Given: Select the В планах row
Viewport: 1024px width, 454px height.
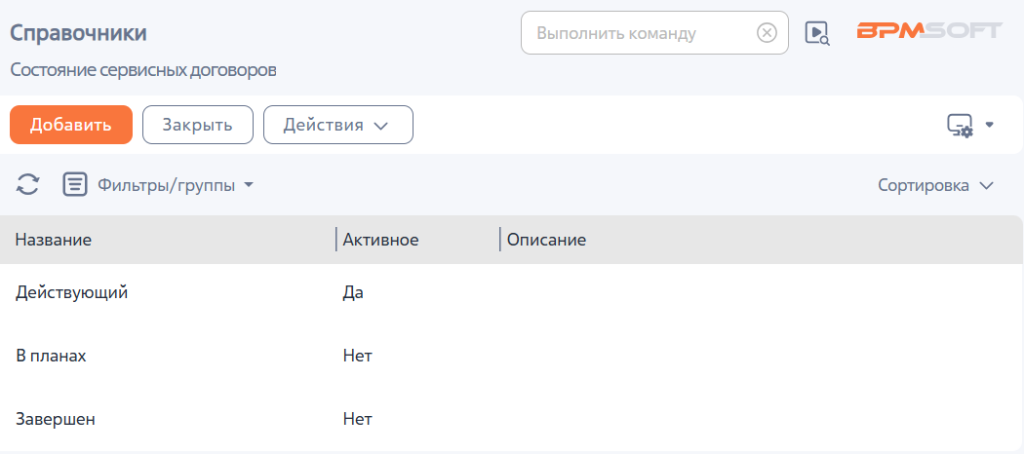Looking at the screenshot, I should [x=511, y=356].
